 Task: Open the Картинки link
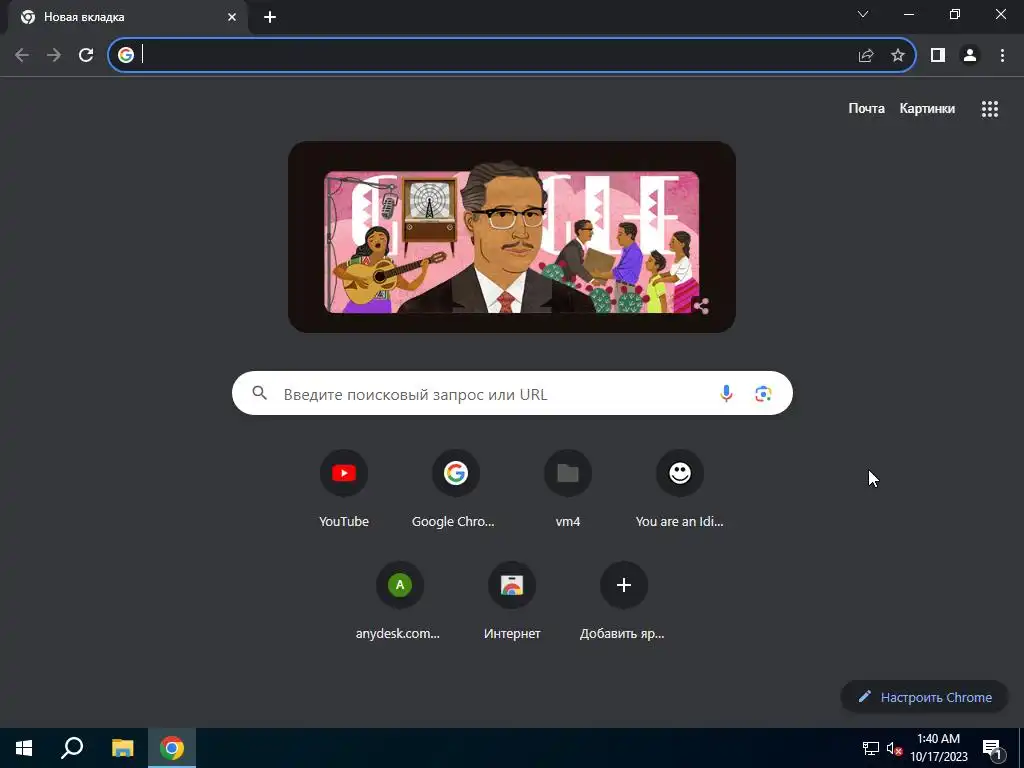(x=927, y=108)
